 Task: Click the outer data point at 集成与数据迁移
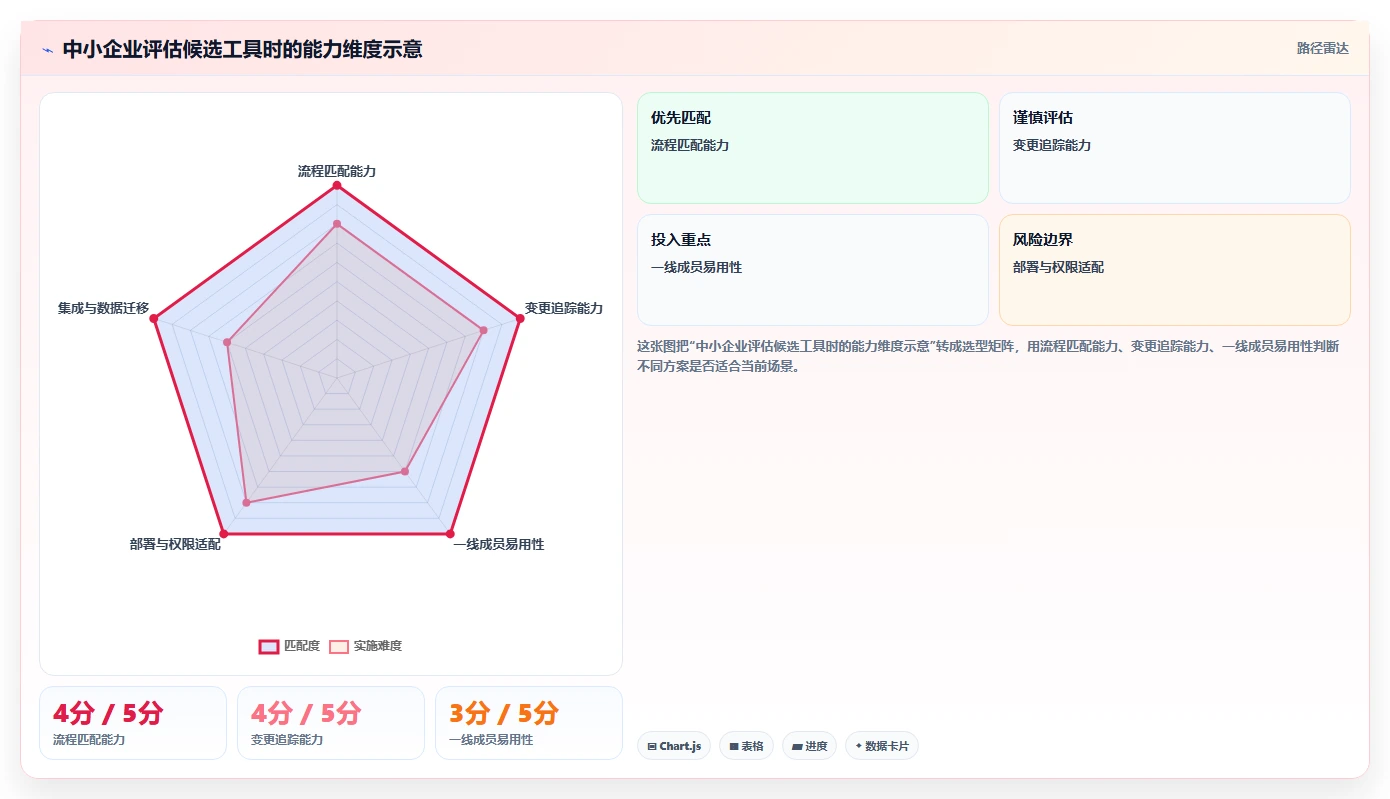[x=154, y=318]
